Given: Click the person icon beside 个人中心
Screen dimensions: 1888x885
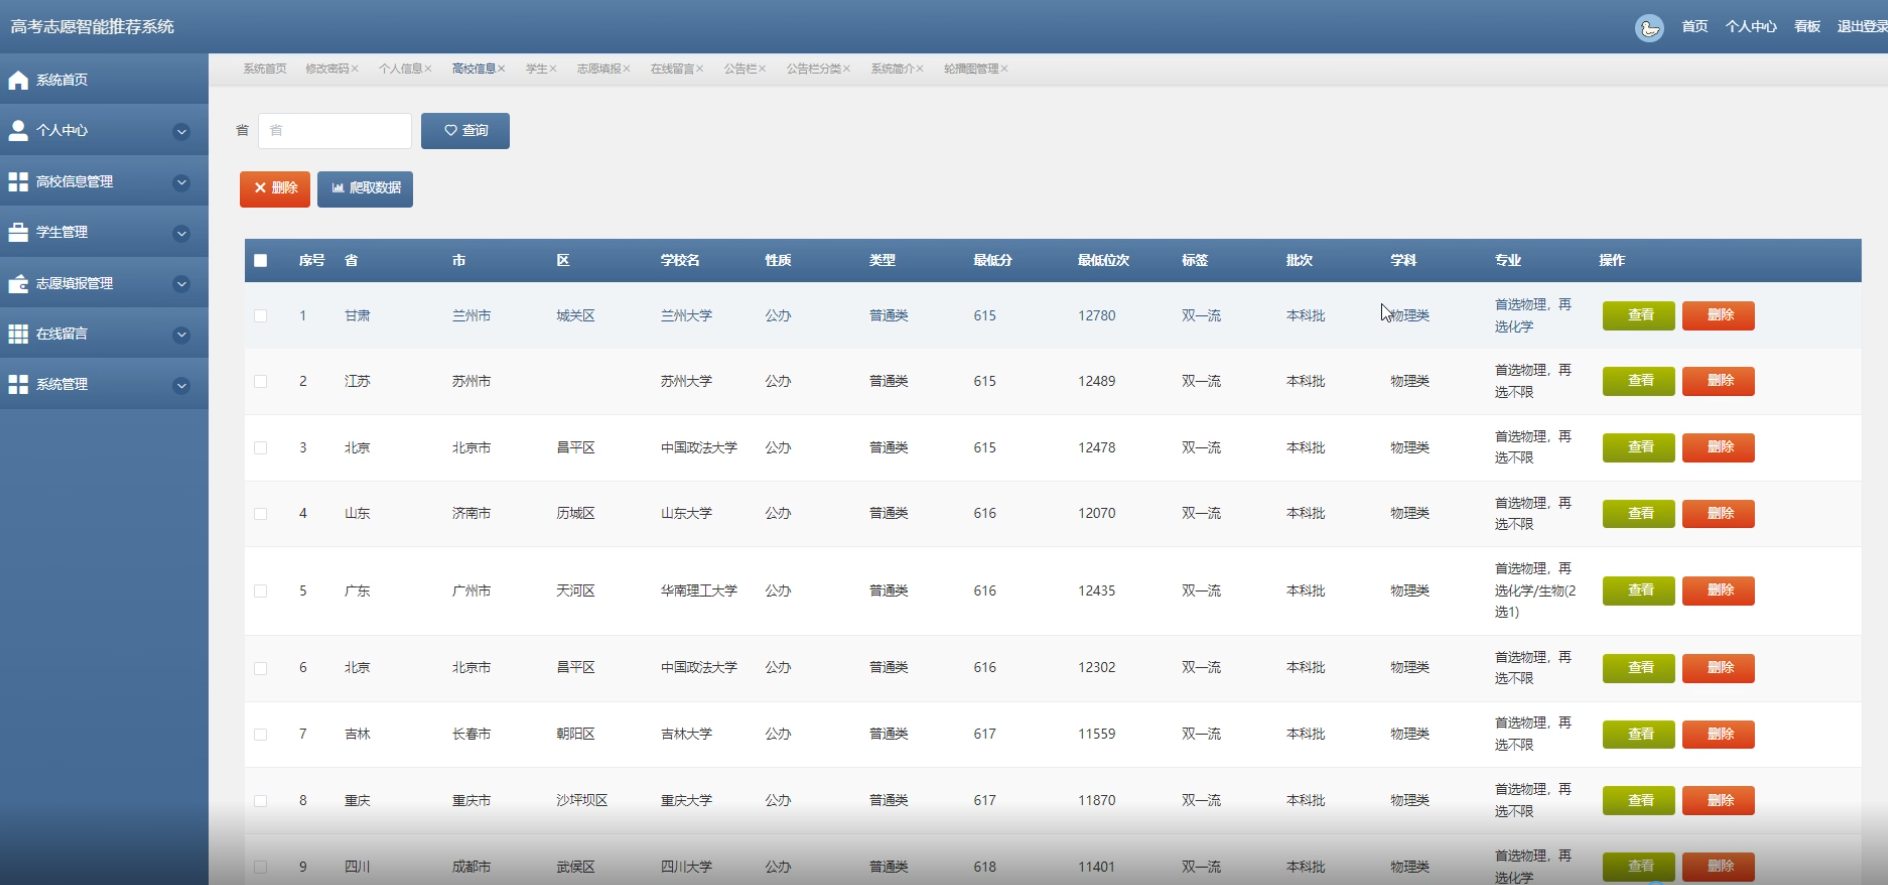Looking at the screenshot, I should (18, 130).
